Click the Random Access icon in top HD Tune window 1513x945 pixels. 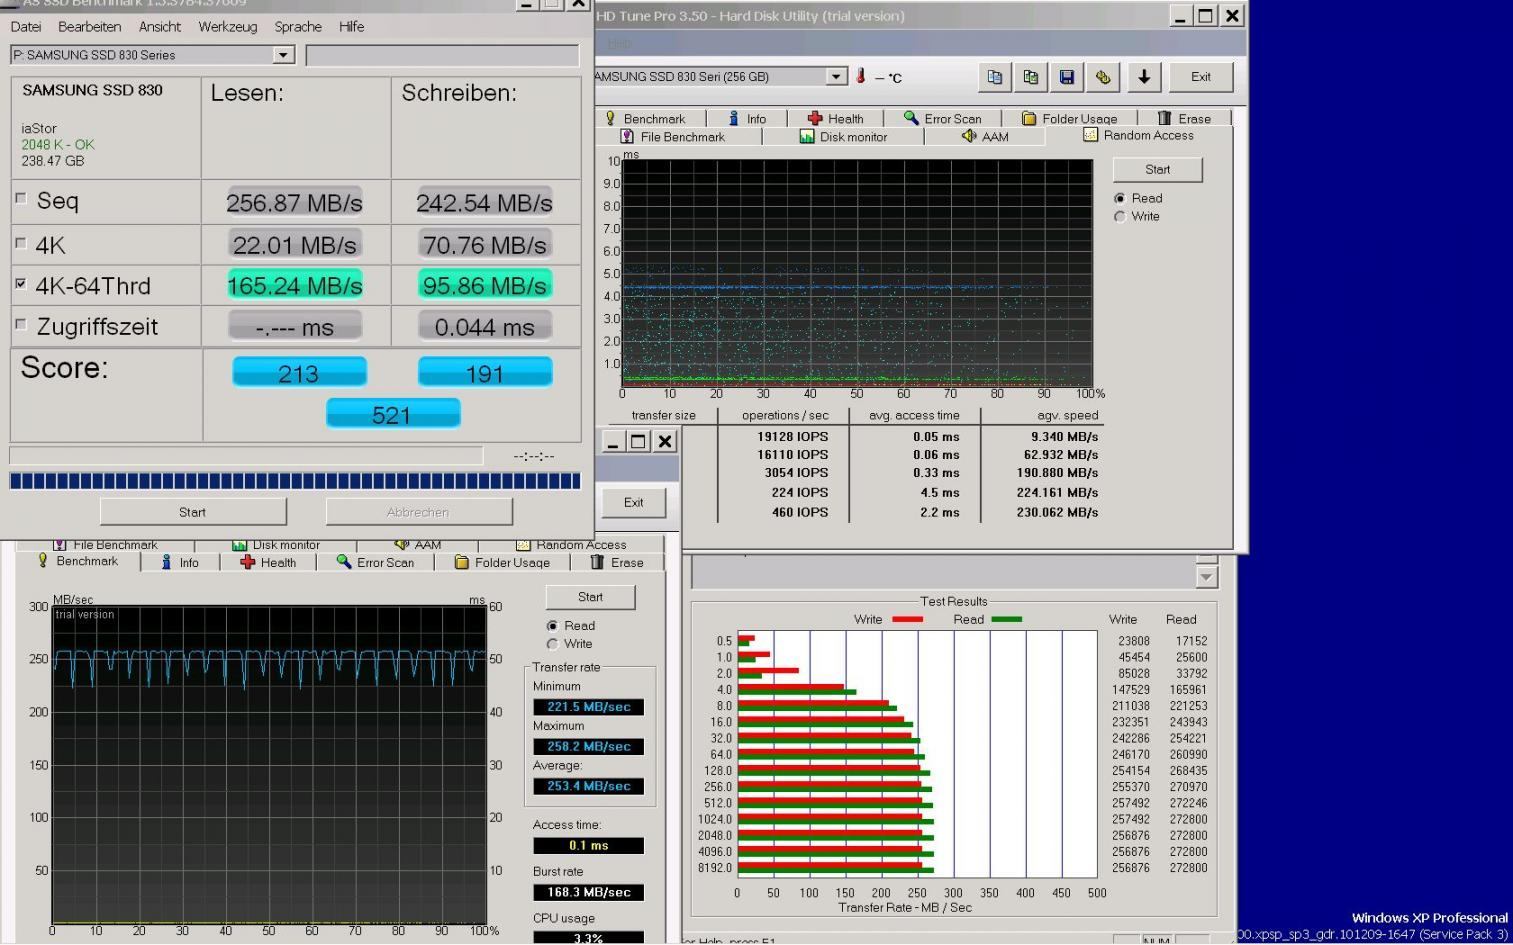coord(1091,134)
